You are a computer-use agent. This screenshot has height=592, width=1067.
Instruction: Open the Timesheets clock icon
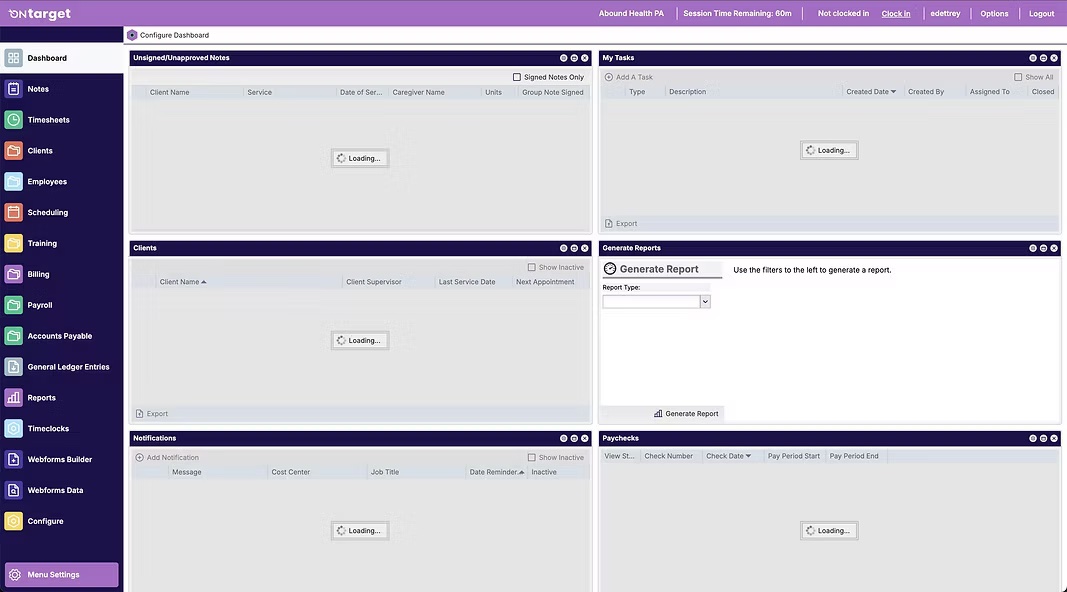(x=14, y=120)
